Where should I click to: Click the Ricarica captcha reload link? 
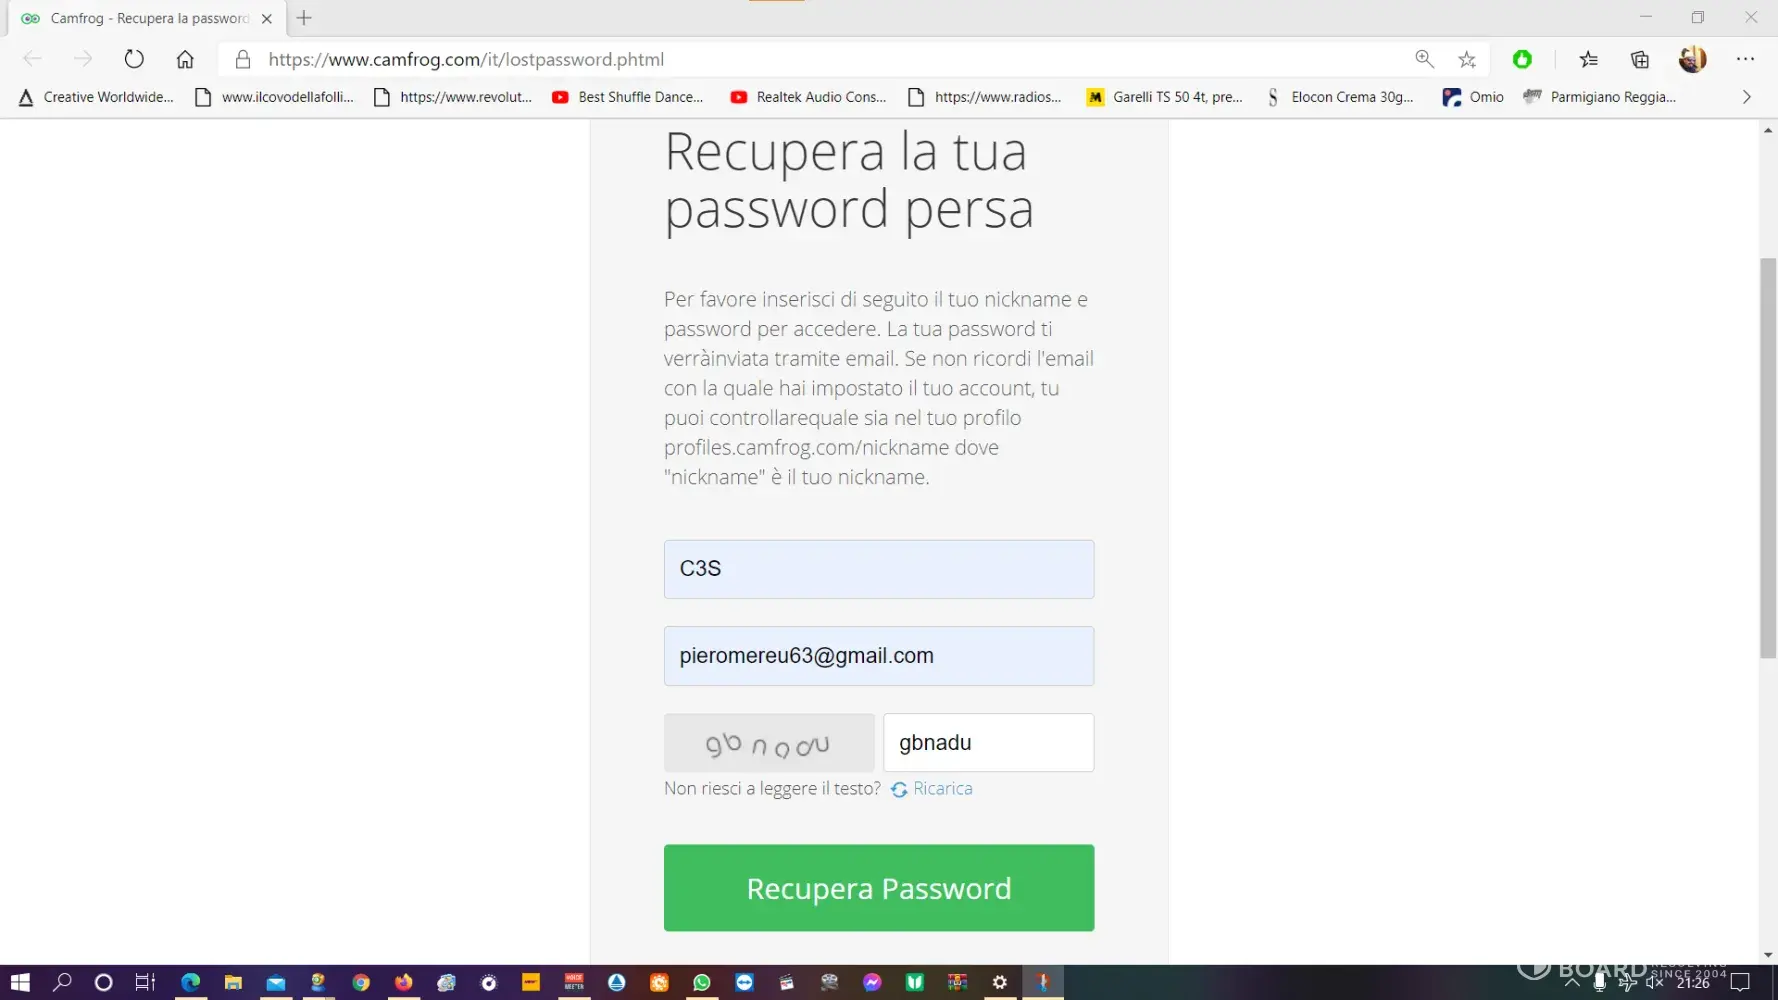pos(932,789)
